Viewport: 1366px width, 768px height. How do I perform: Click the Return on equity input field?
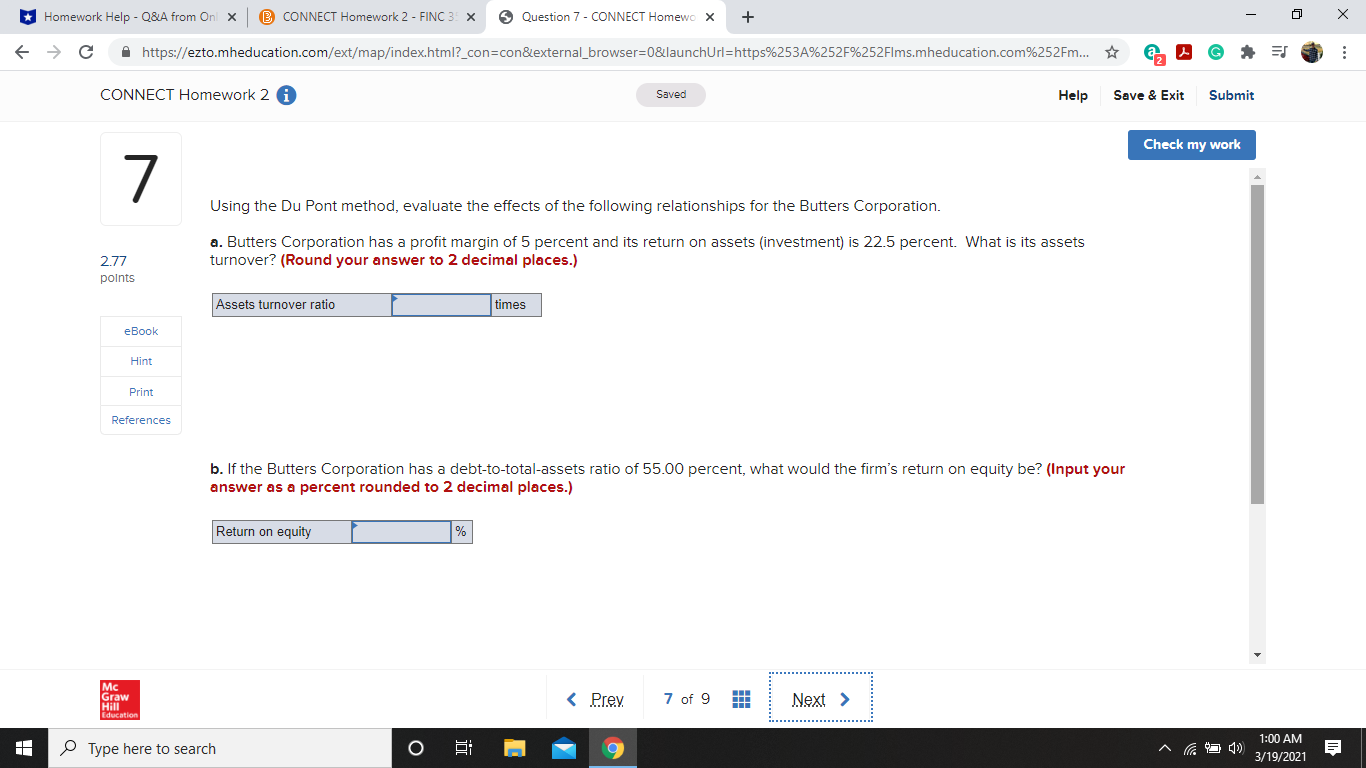click(401, 532)
